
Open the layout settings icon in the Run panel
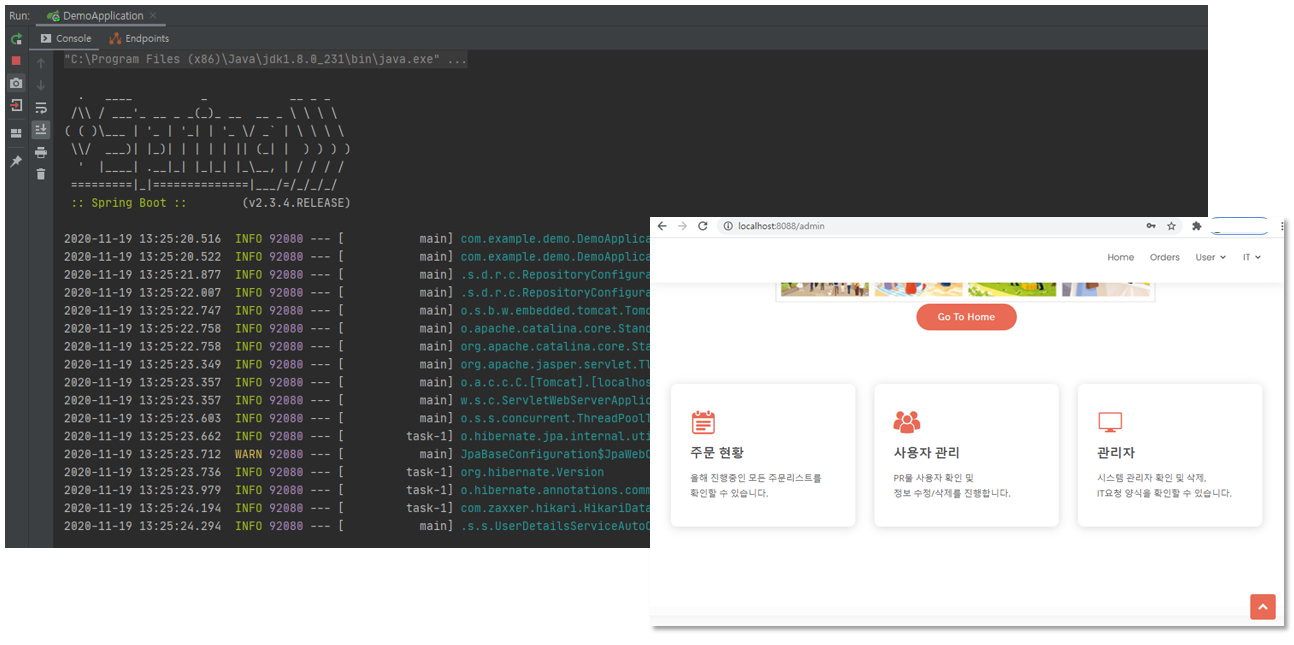coord(16,133)
